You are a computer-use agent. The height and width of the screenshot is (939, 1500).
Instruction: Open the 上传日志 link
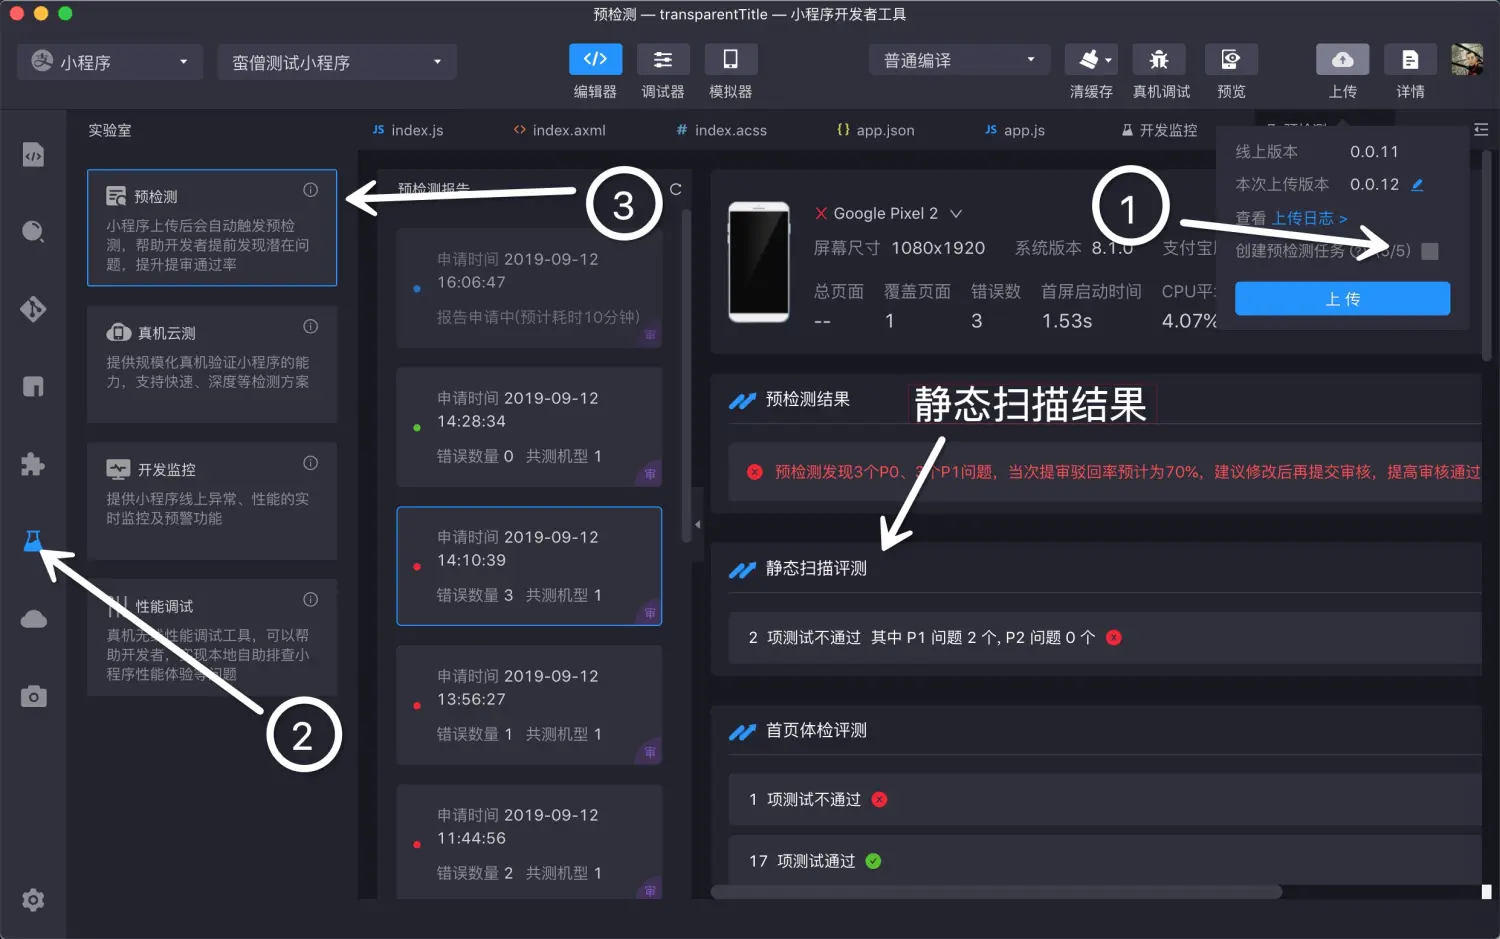[x=1309, y=218]
